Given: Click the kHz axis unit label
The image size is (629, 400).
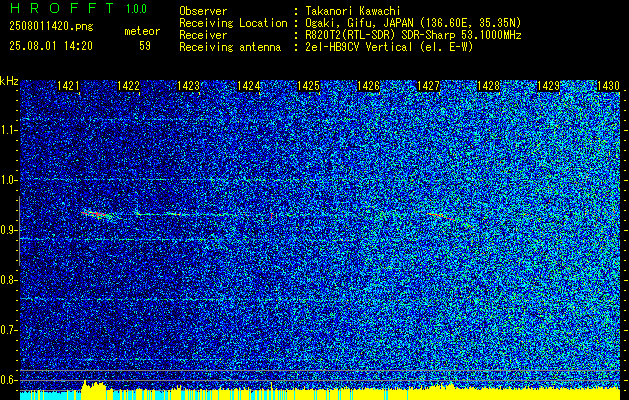Looking at the screenshot, I should coord(9,81).
